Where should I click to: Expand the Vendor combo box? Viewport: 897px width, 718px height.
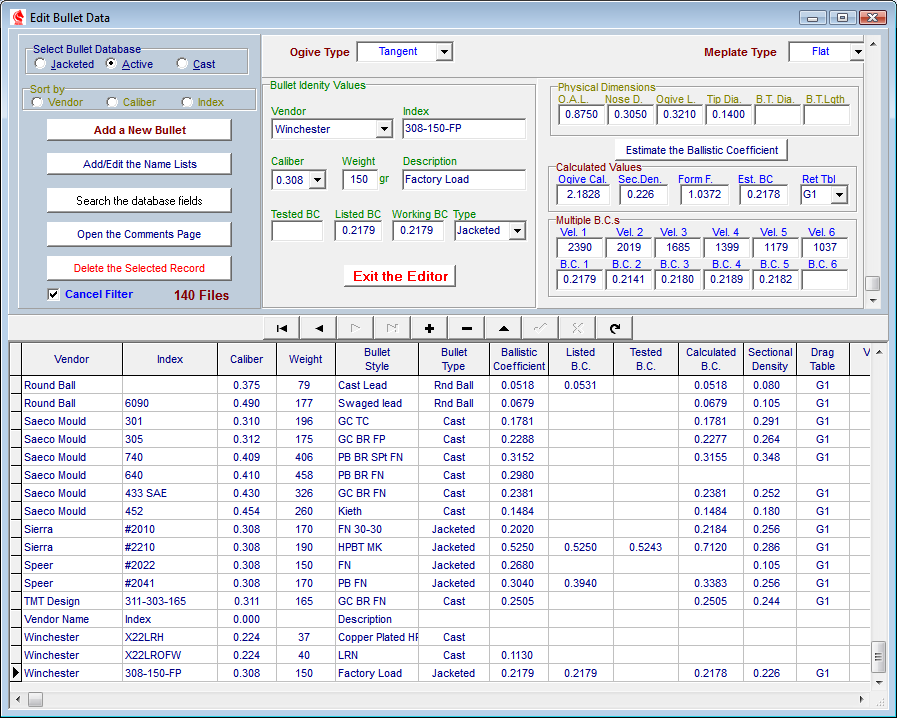(x=384, y=129)
